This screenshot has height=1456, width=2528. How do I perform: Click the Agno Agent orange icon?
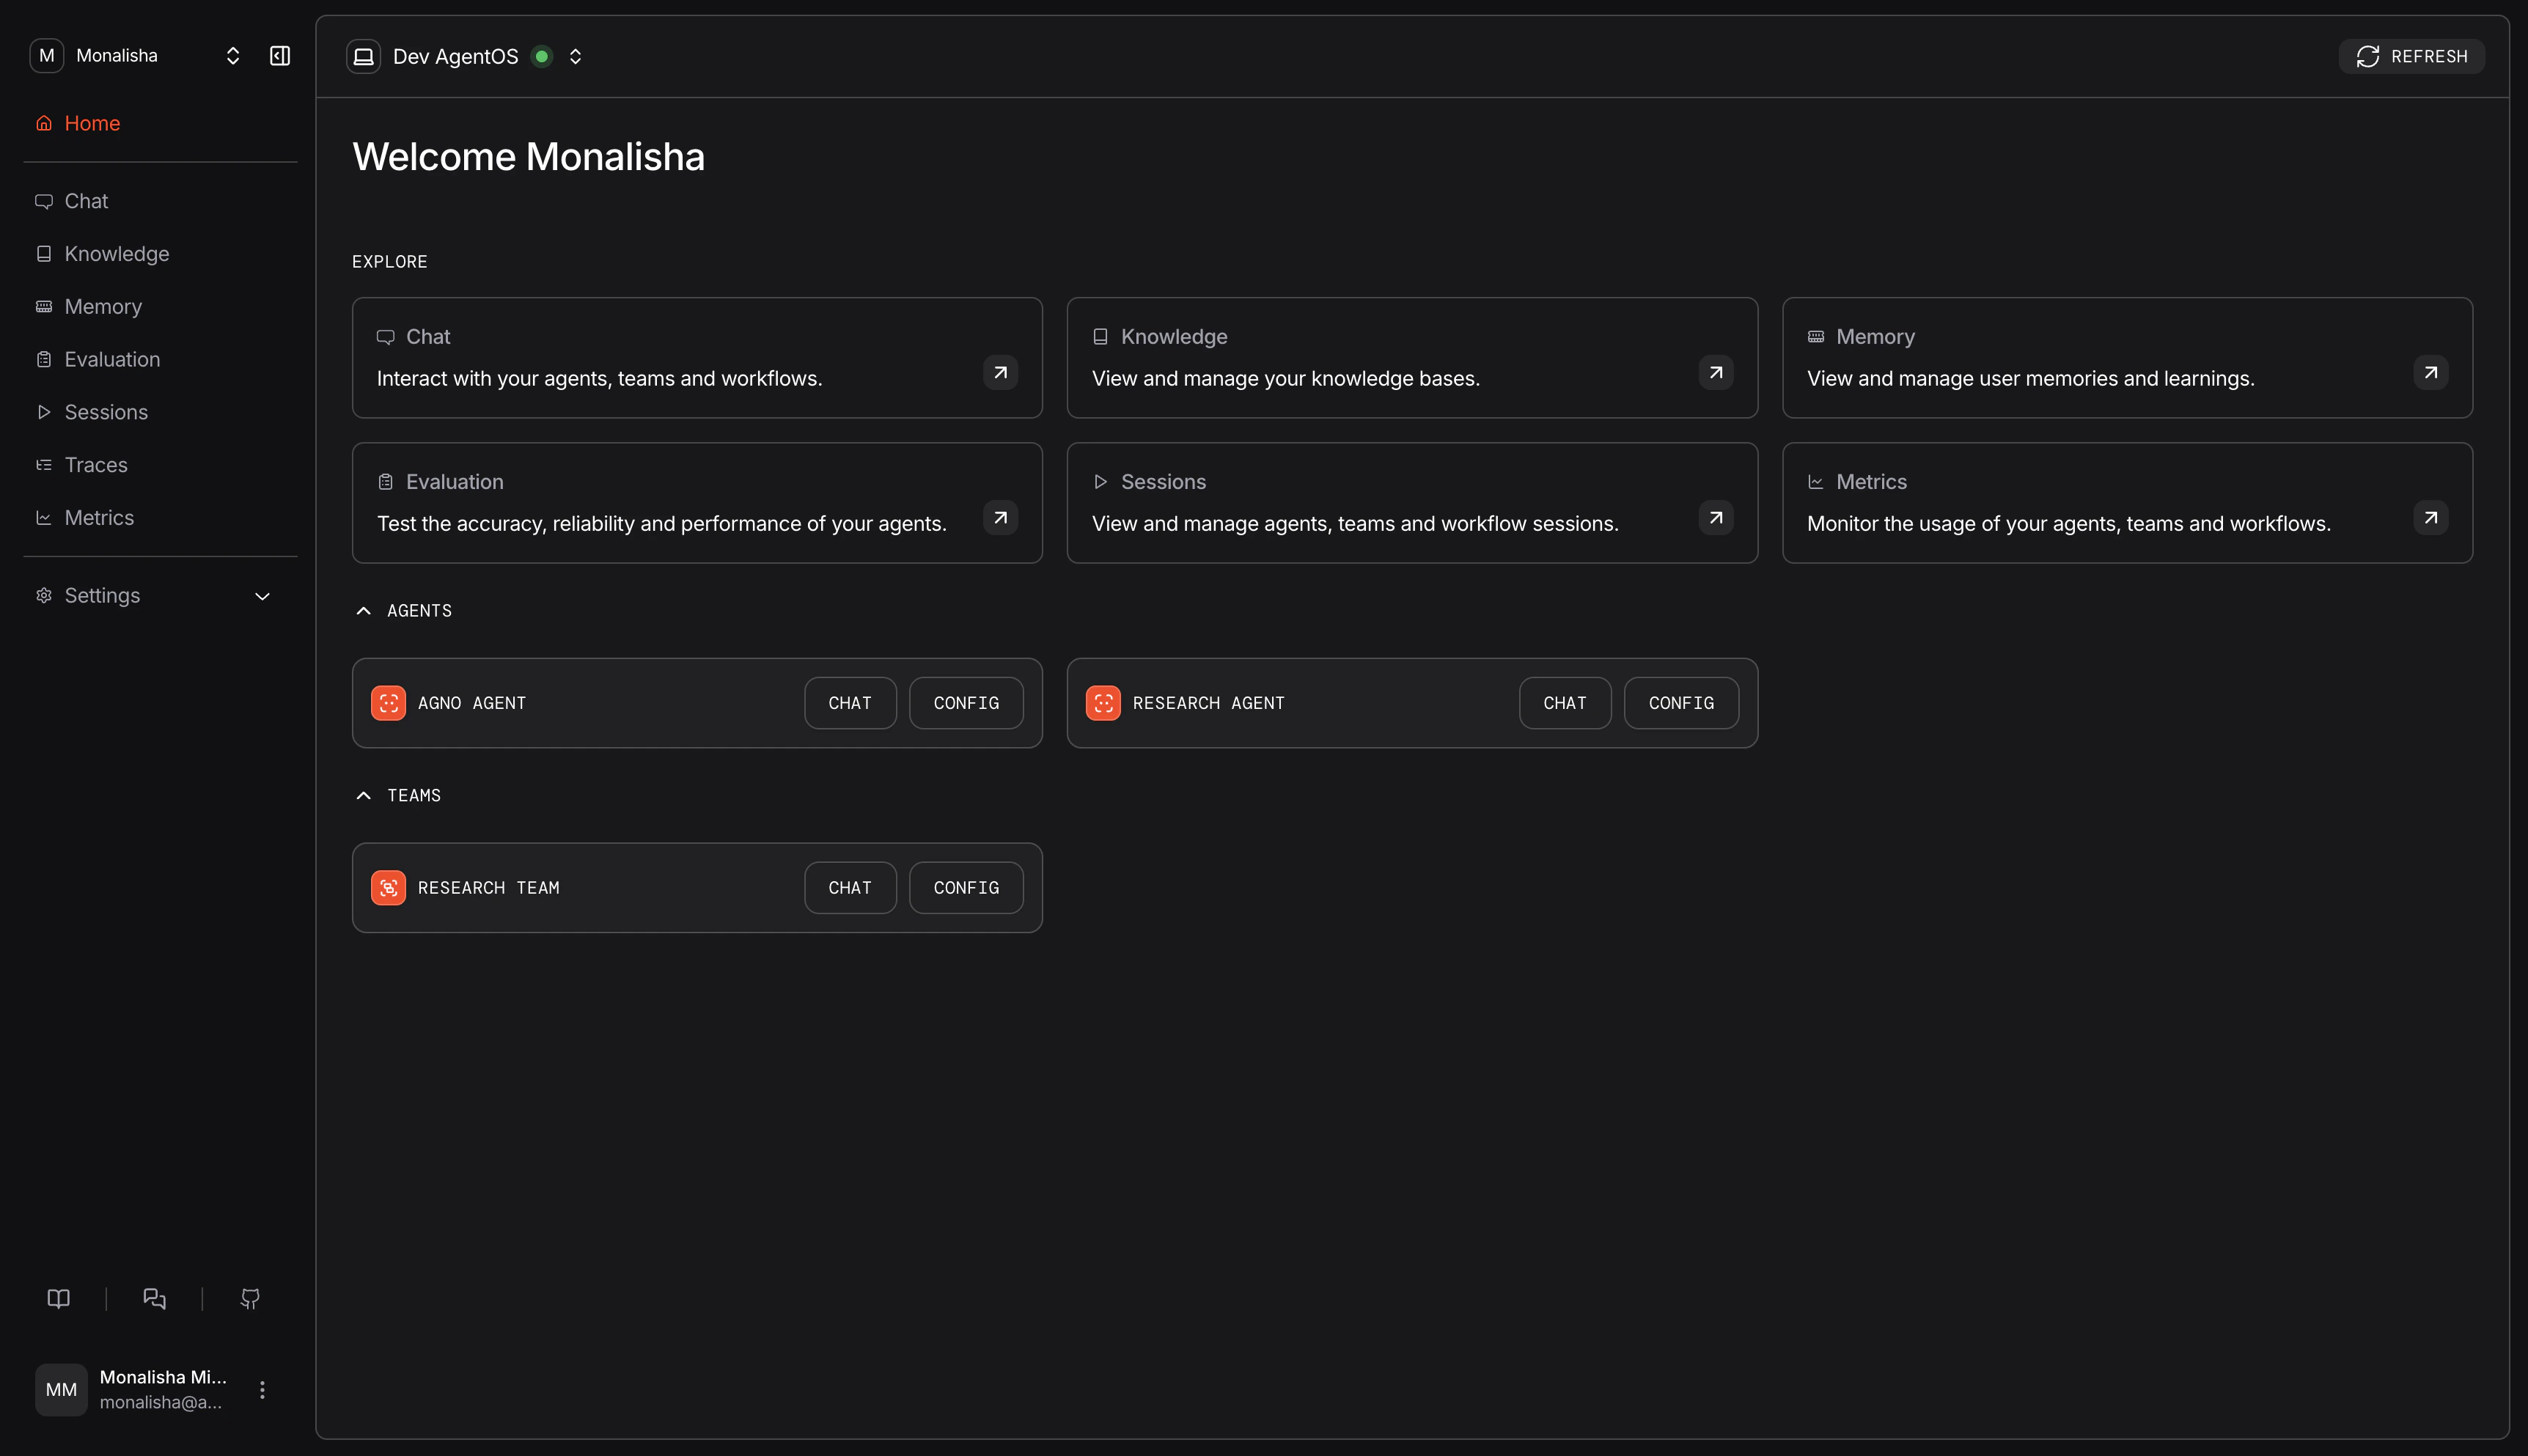(388, 703)
